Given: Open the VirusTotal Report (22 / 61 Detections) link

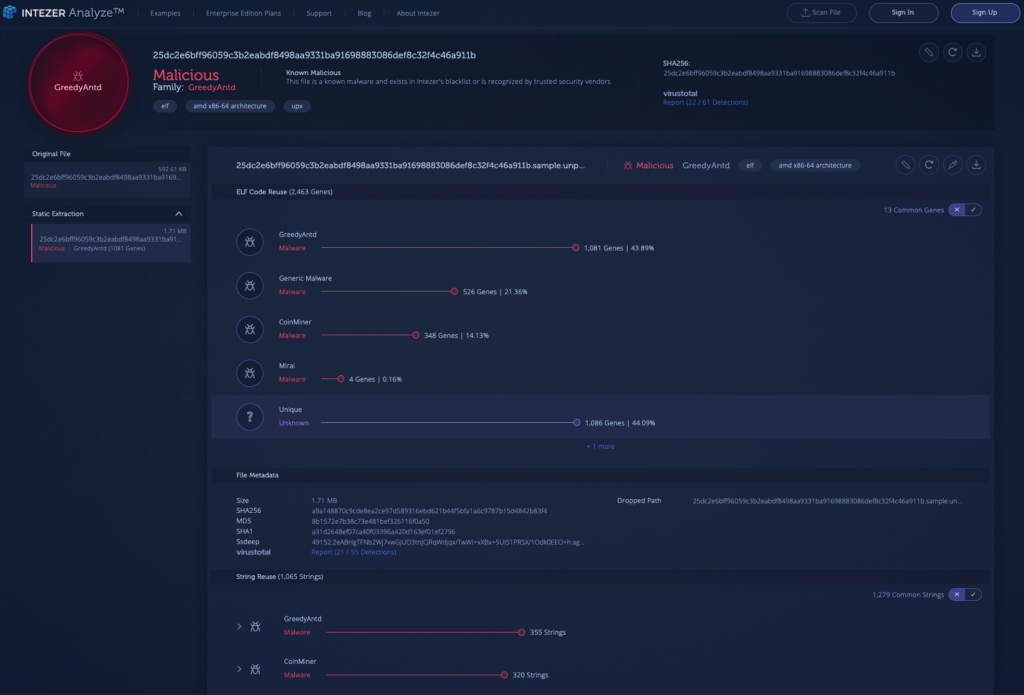Looking at the screenshot, I should click(705, 102).
